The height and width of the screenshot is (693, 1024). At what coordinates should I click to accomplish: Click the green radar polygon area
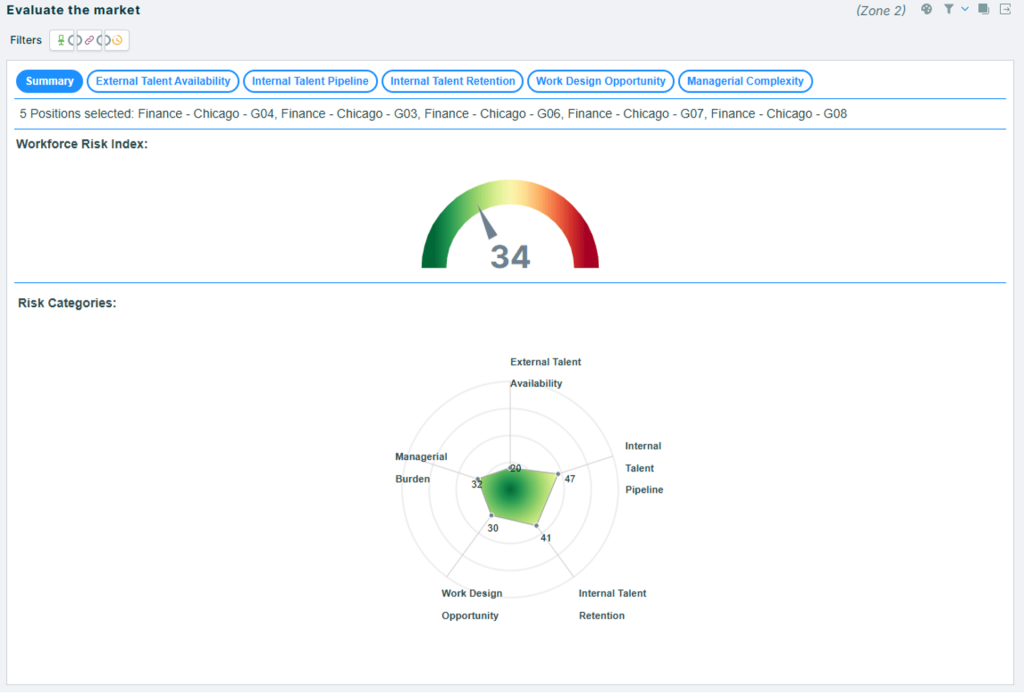click(516, 495)
